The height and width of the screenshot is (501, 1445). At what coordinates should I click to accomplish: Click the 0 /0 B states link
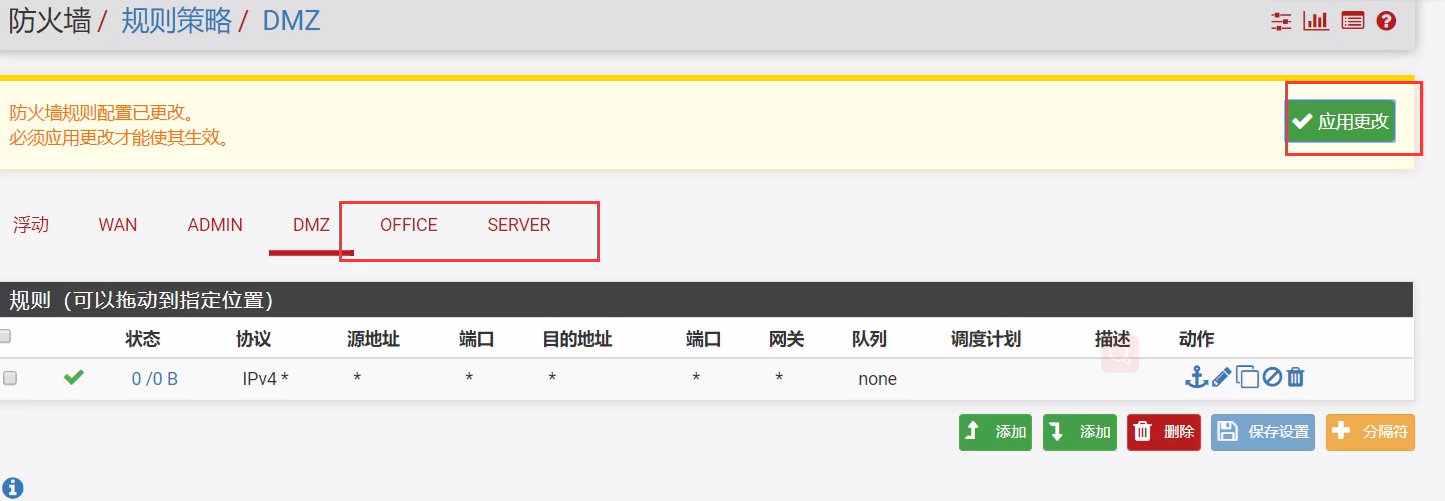(154, 379)
